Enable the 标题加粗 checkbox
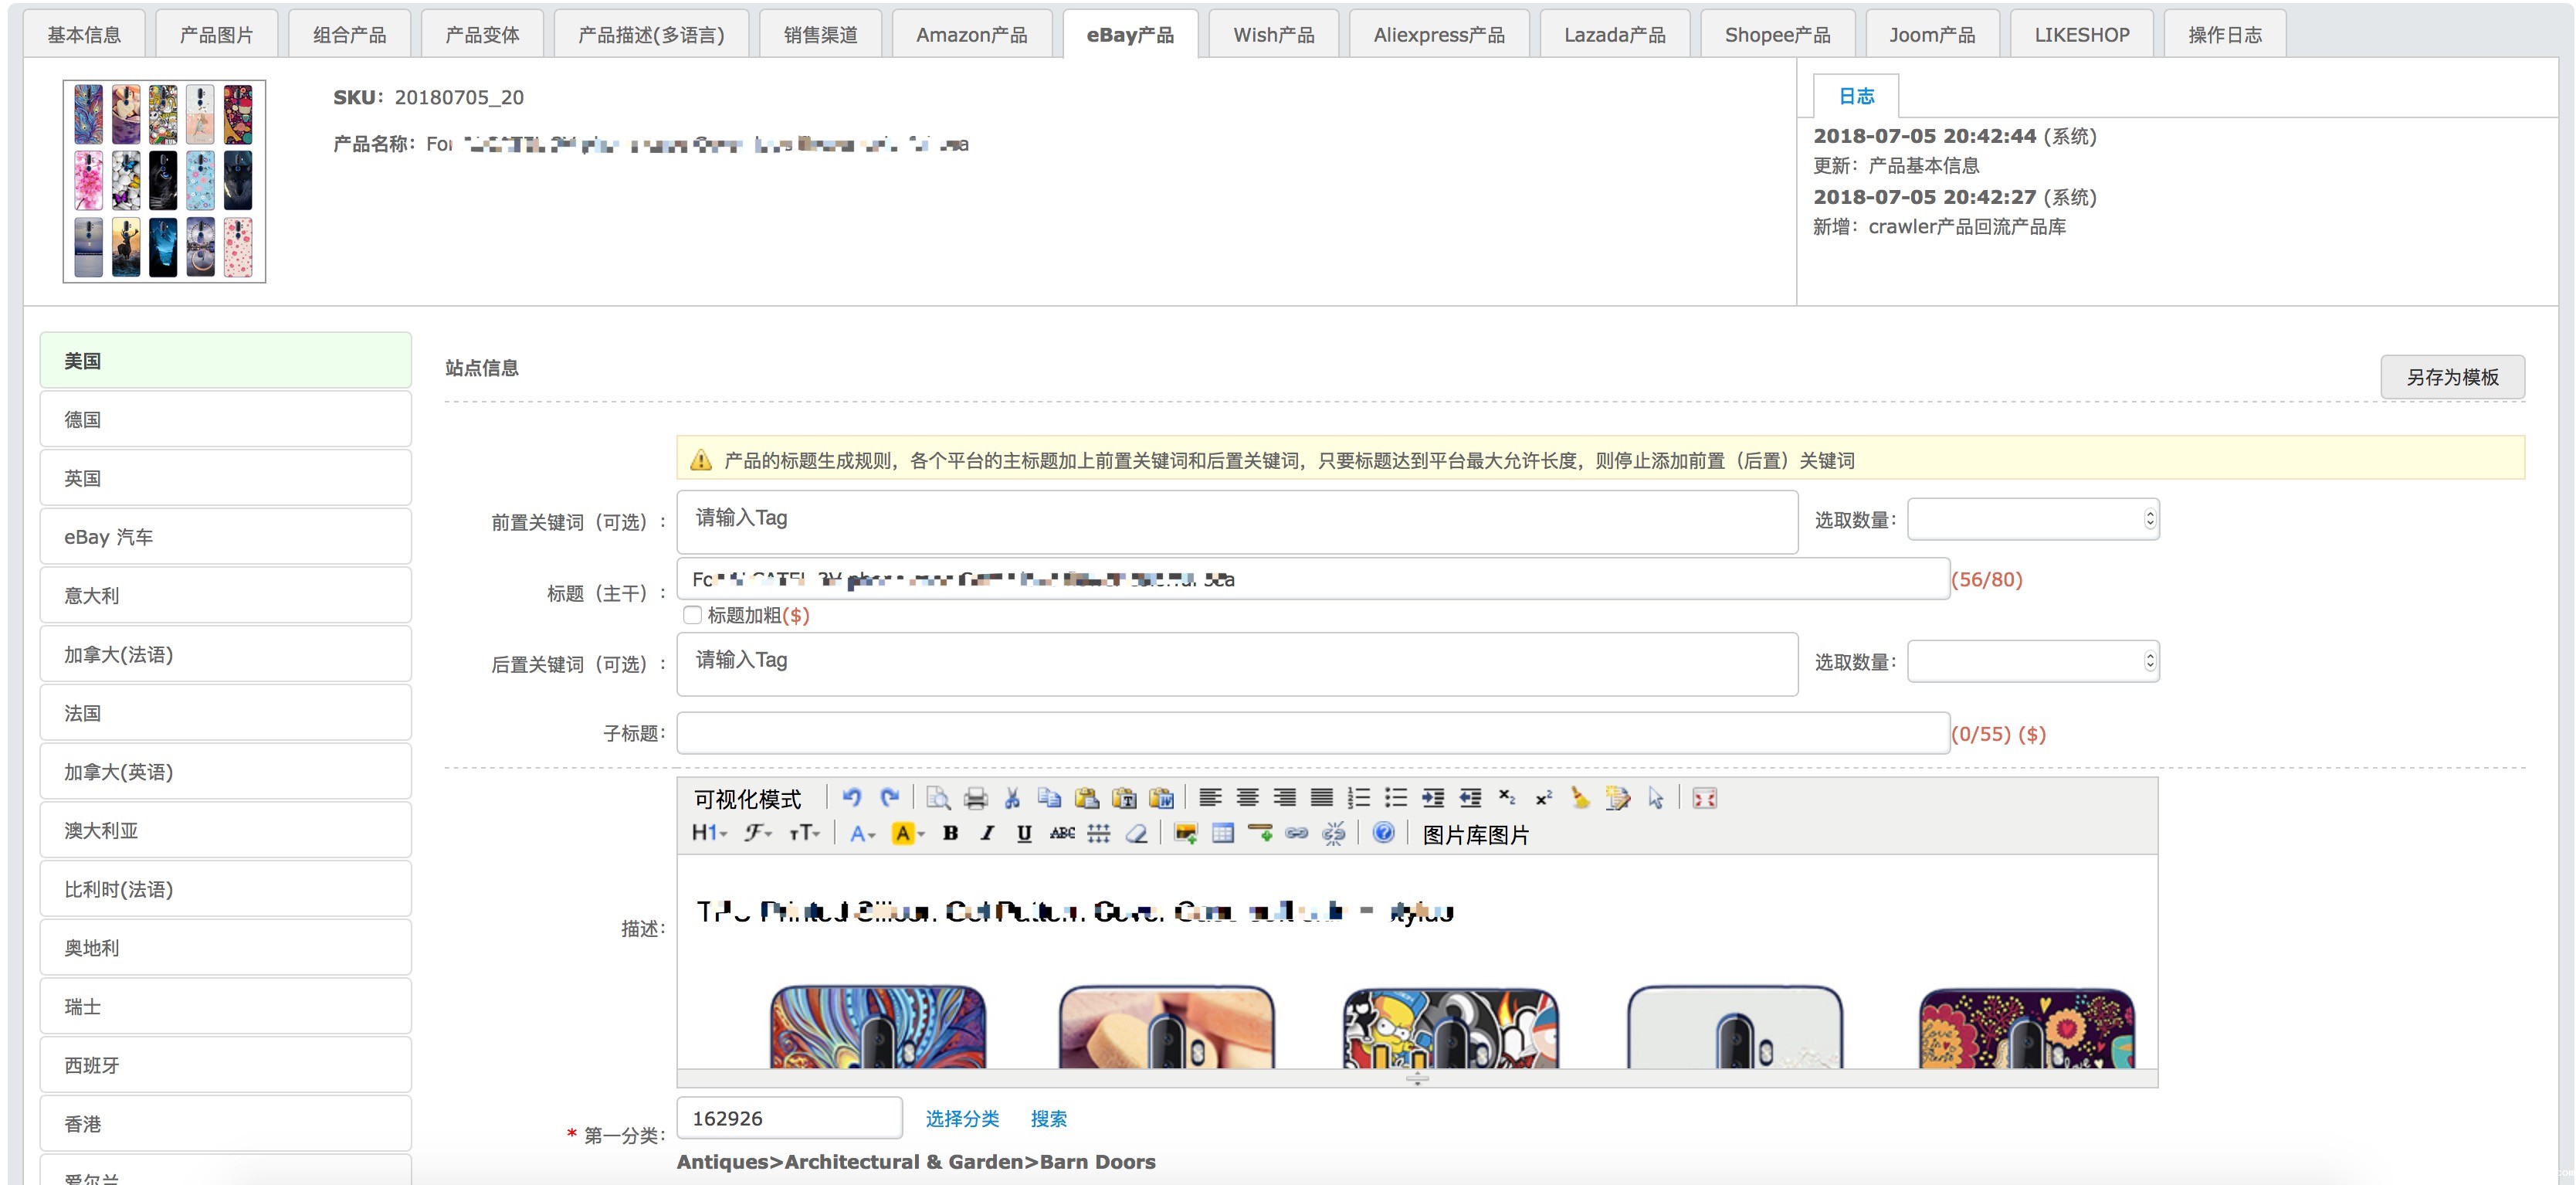Screen dimensions: 2576x1185 [x=692, y=615]
